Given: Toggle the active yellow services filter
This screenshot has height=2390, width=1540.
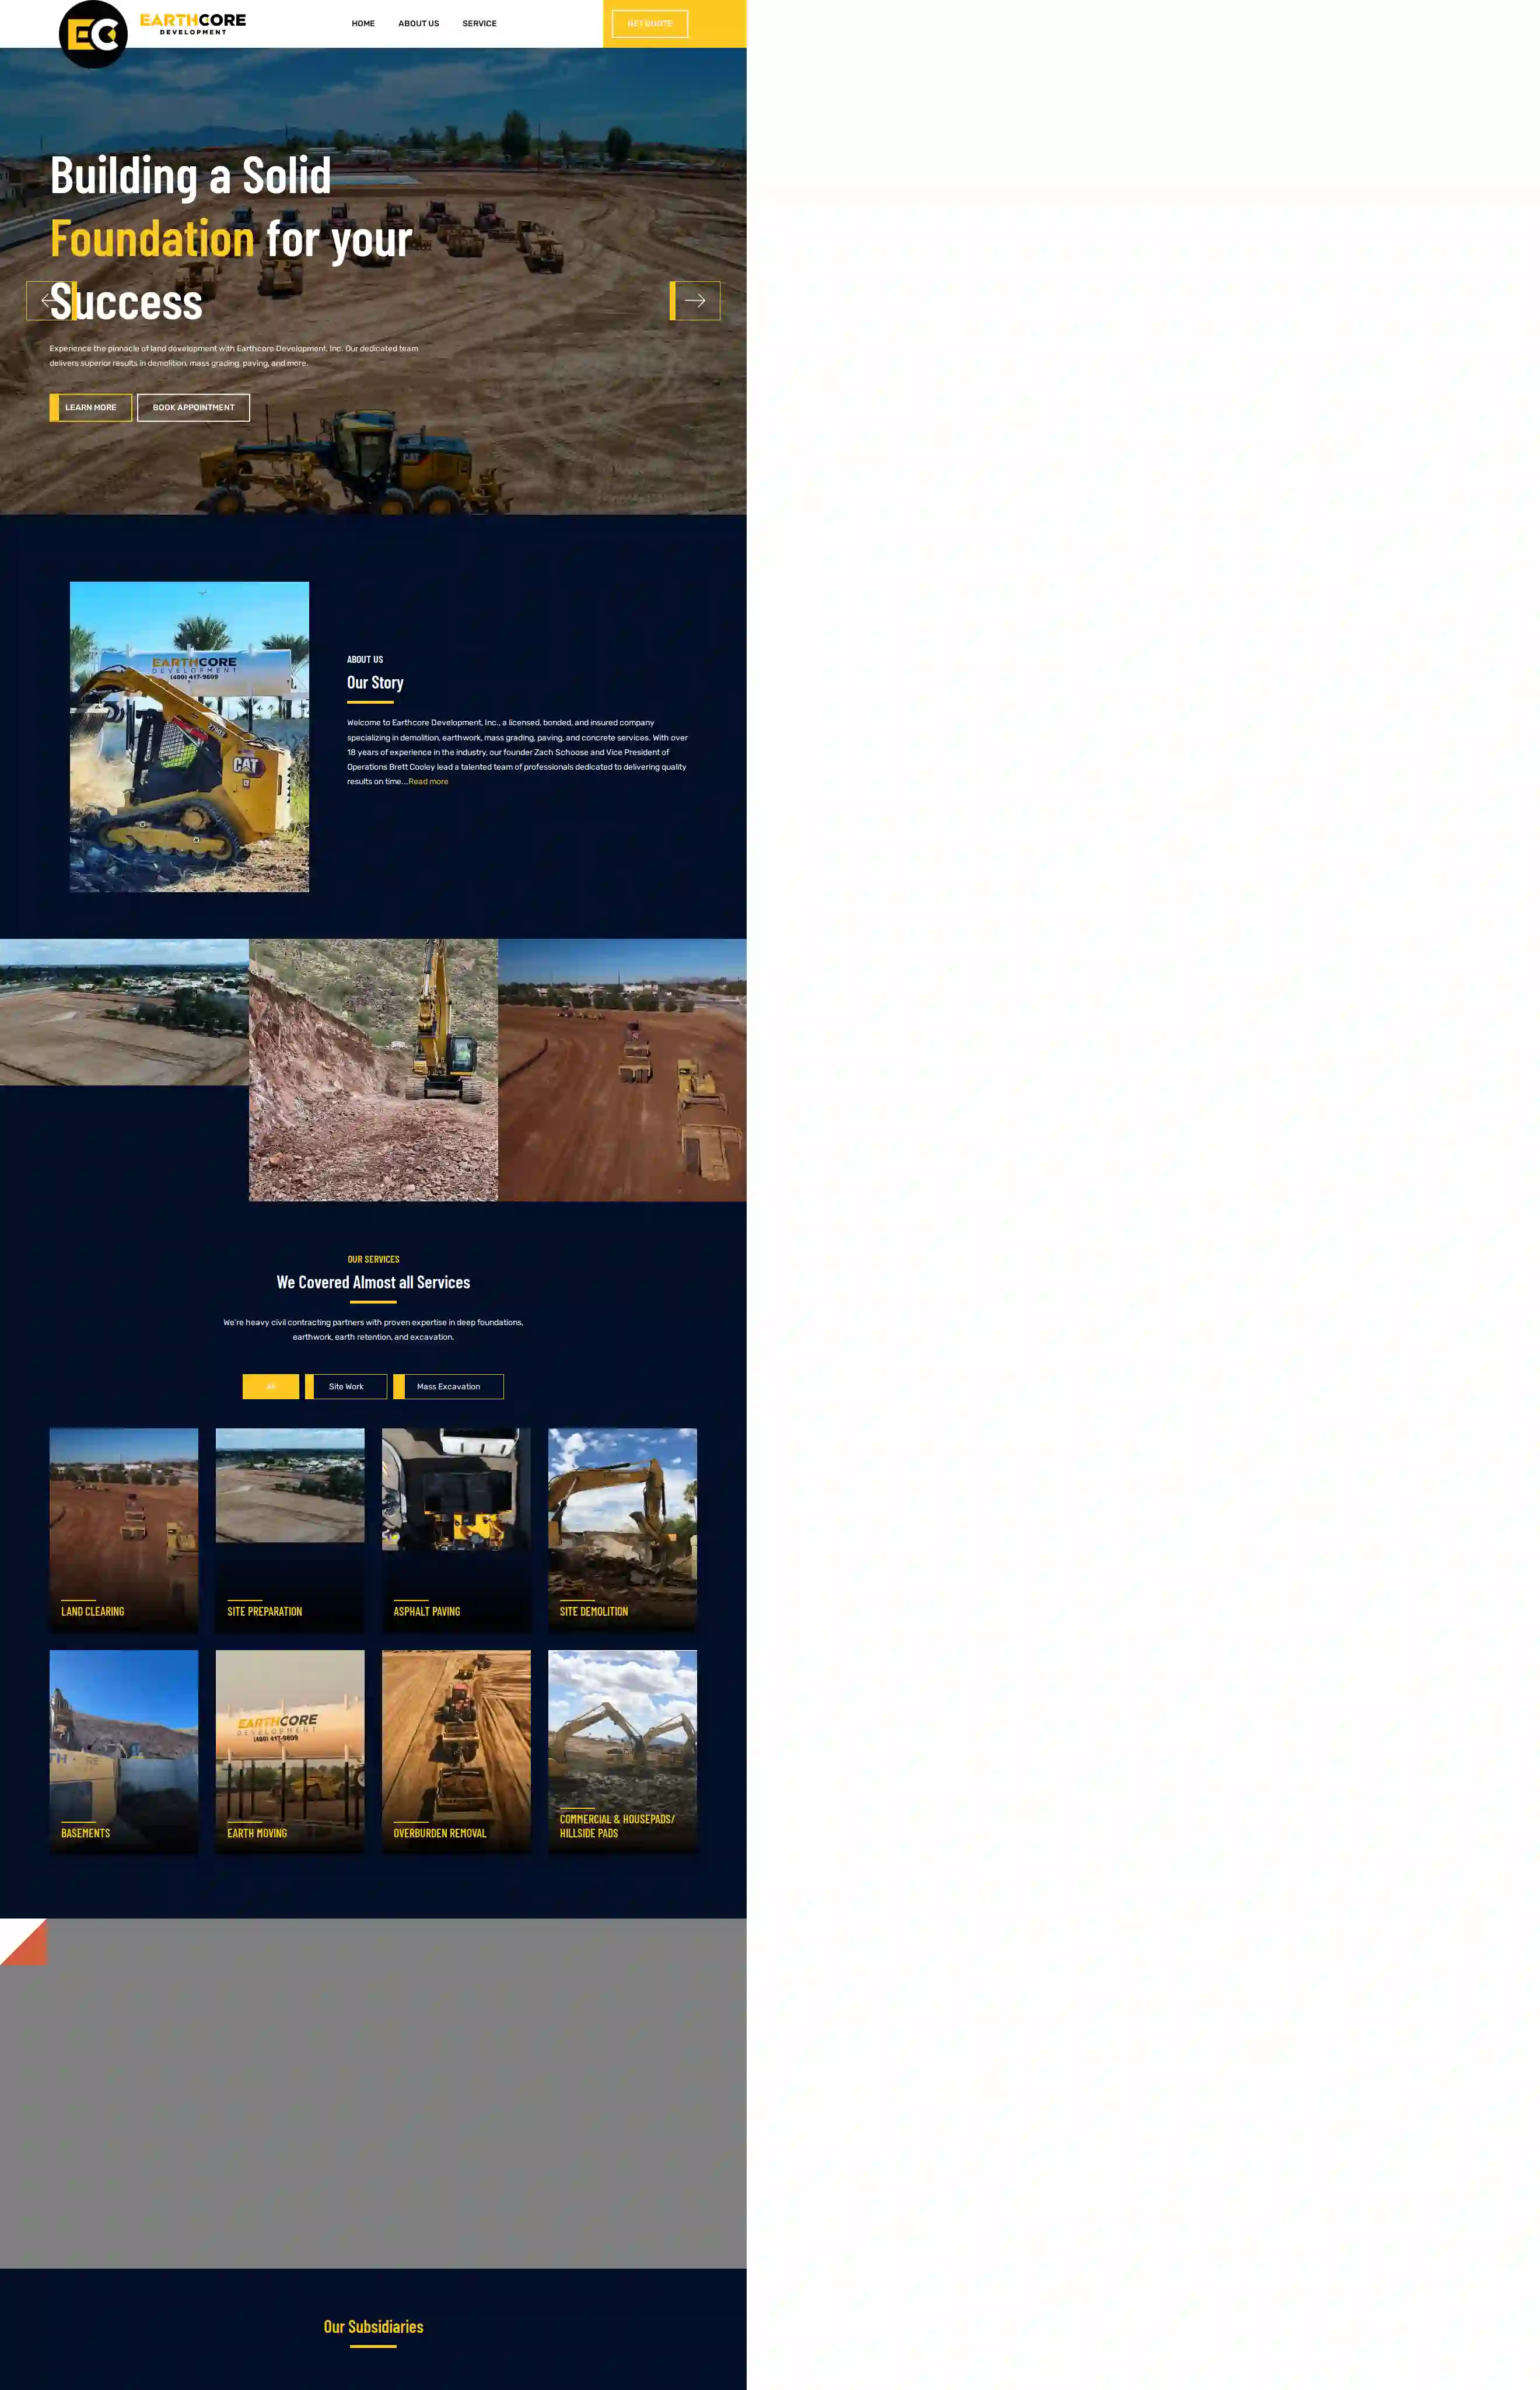Looking at the screenshot, I should click(x=270, y=1385).
